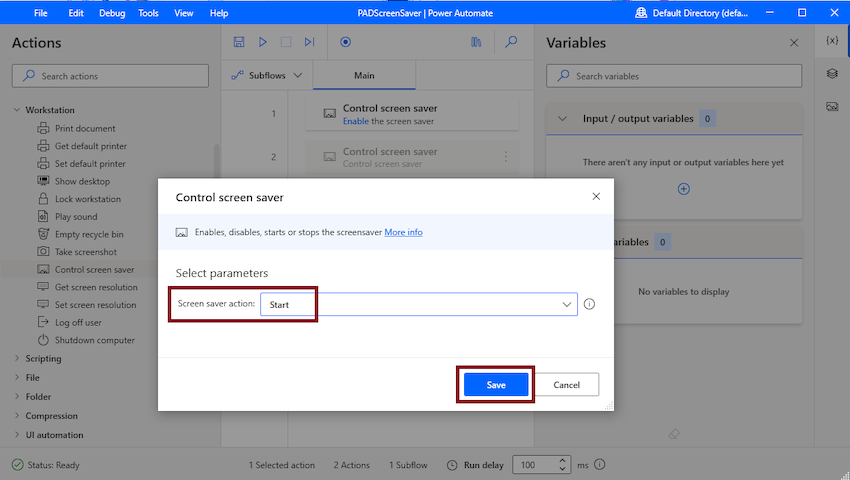This screenshot has height=480, width=850.
Task: Select the Main subflow tab
Action: (364, 75)
